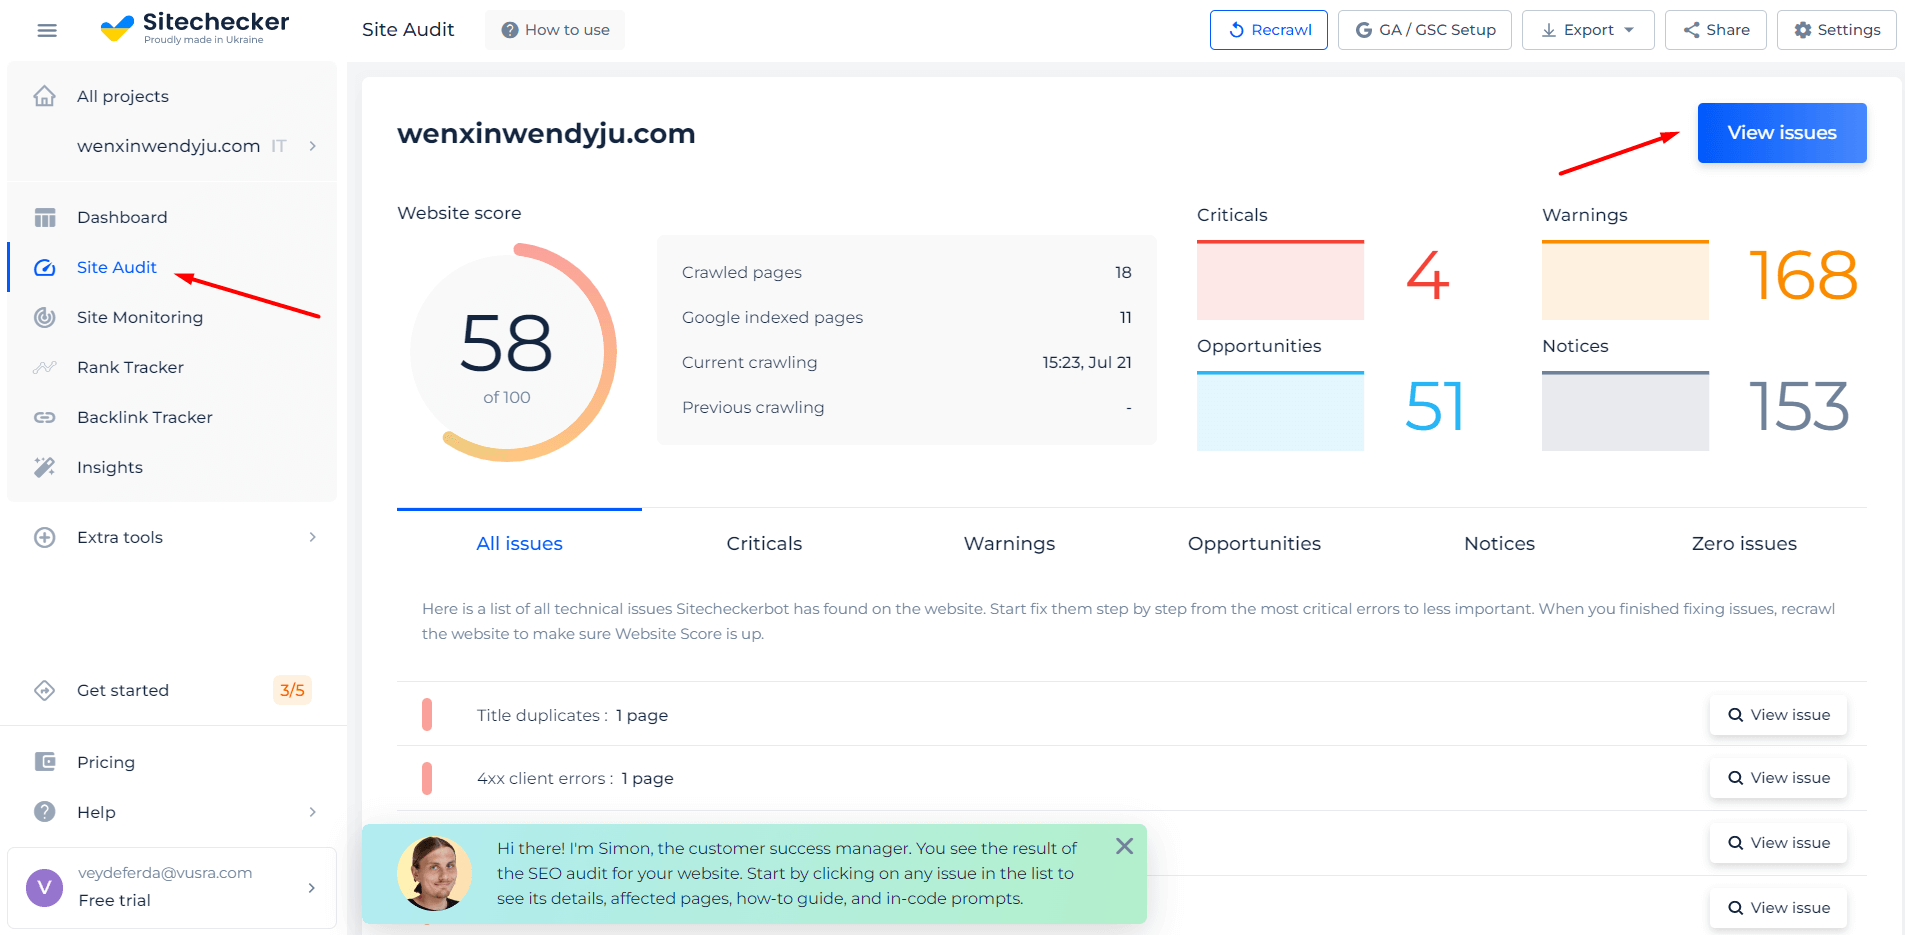Open the Pricing page link
Screen dimensions: 1905x935
pyautogui.click(x=106, y=762)
